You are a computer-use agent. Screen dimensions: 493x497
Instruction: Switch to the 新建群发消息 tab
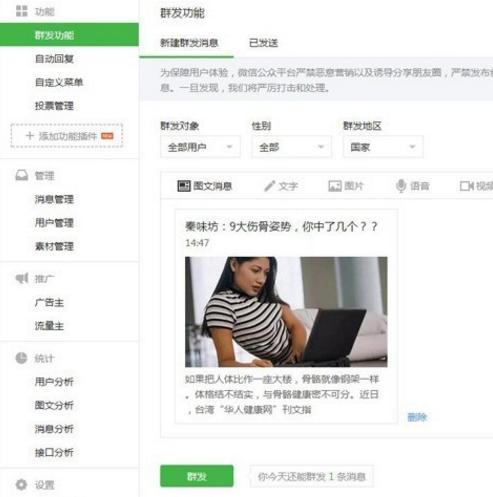click(189, 43)
